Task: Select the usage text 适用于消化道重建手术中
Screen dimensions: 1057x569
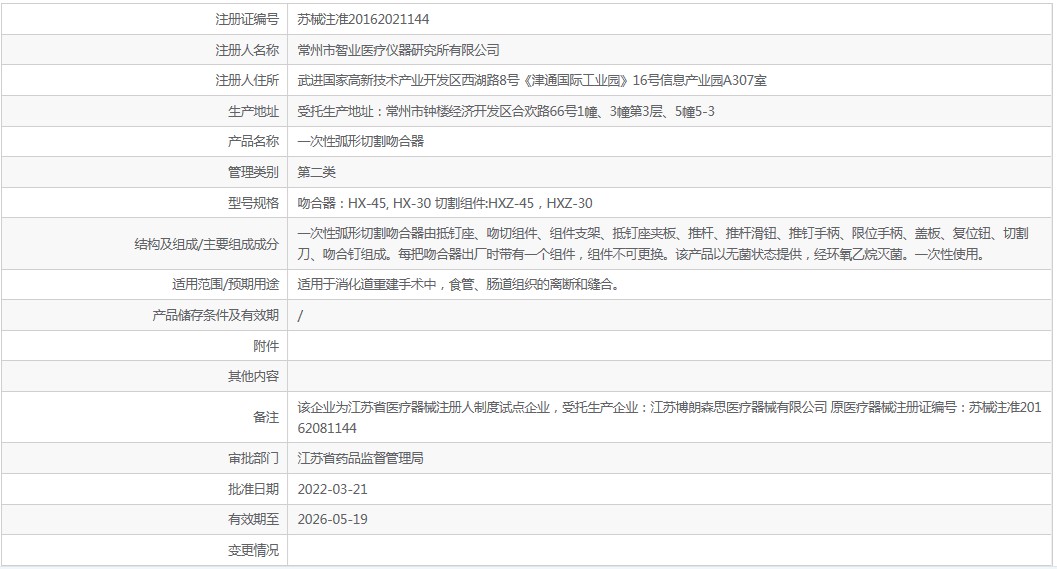Action: pos(367,284)
